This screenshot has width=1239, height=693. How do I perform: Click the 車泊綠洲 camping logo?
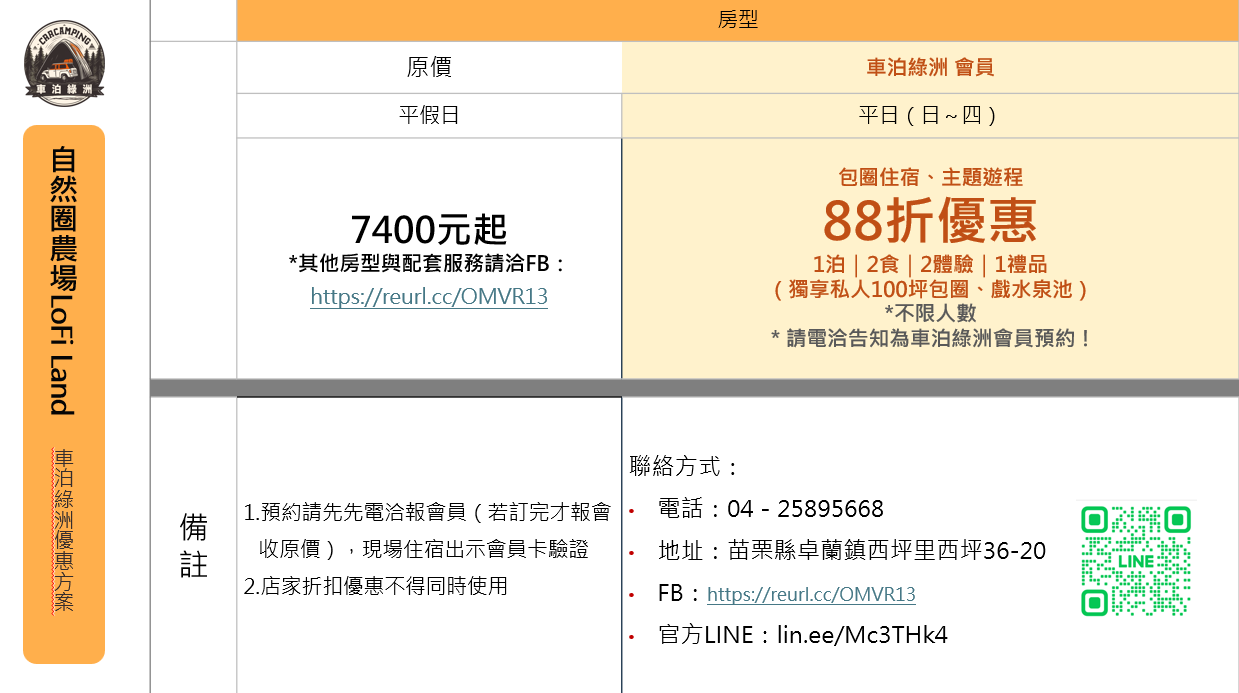pyautogui.click(x=64, y=63)
